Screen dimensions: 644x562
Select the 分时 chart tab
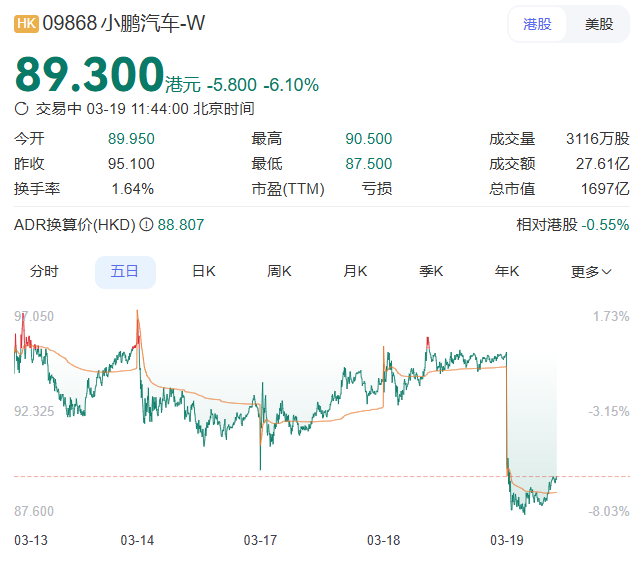[x=44, y=271]
